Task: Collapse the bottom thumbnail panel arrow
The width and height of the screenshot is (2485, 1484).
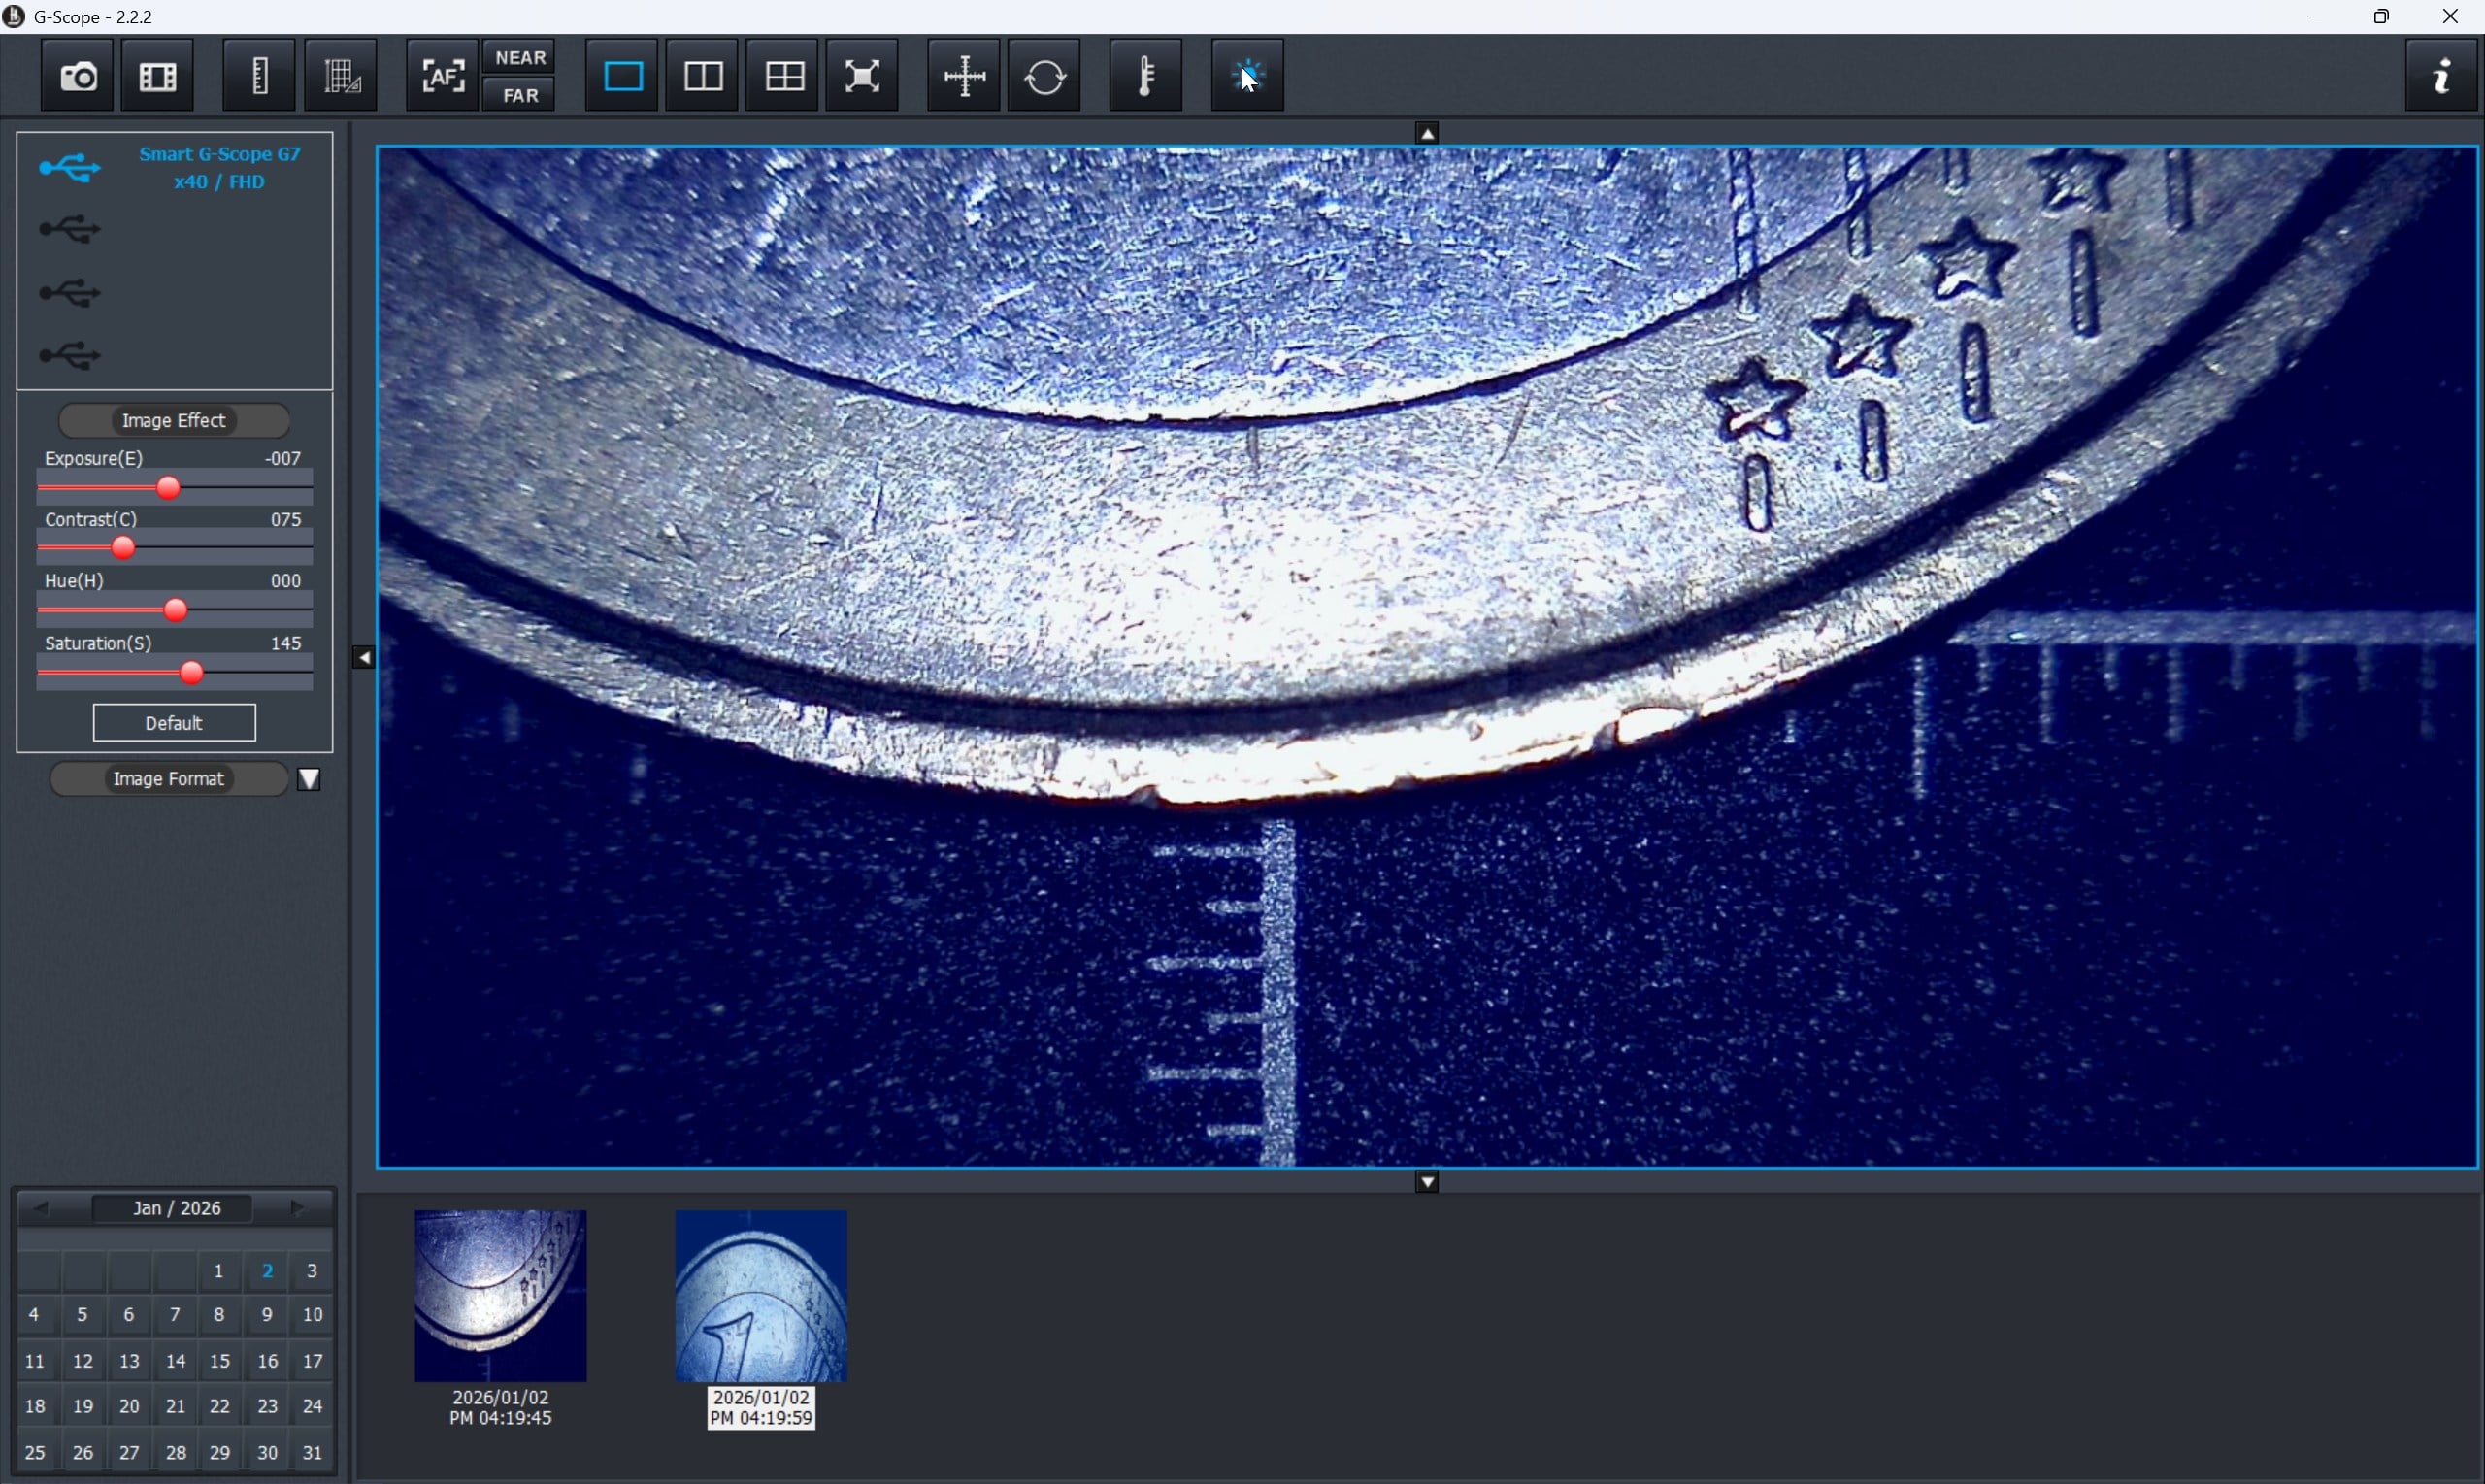Action: 1427,1183
